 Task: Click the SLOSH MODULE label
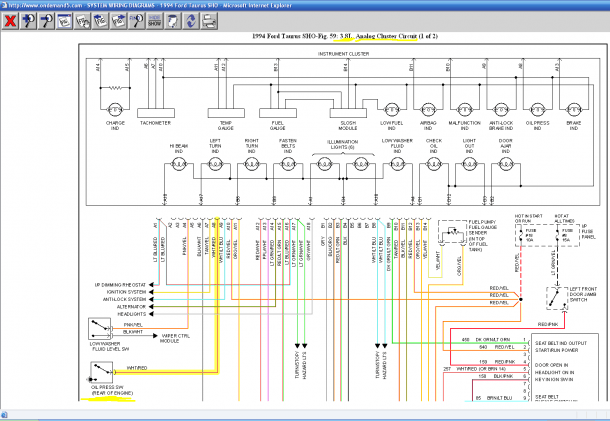point(348,125)
